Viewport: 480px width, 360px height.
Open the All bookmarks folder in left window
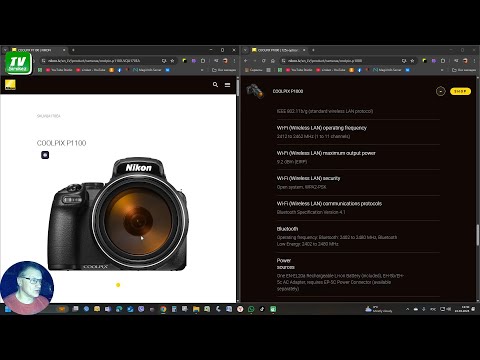224,70
